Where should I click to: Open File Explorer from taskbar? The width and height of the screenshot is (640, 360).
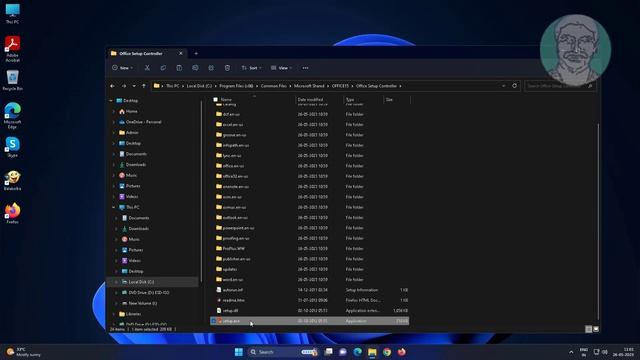[x=372, y=352]
